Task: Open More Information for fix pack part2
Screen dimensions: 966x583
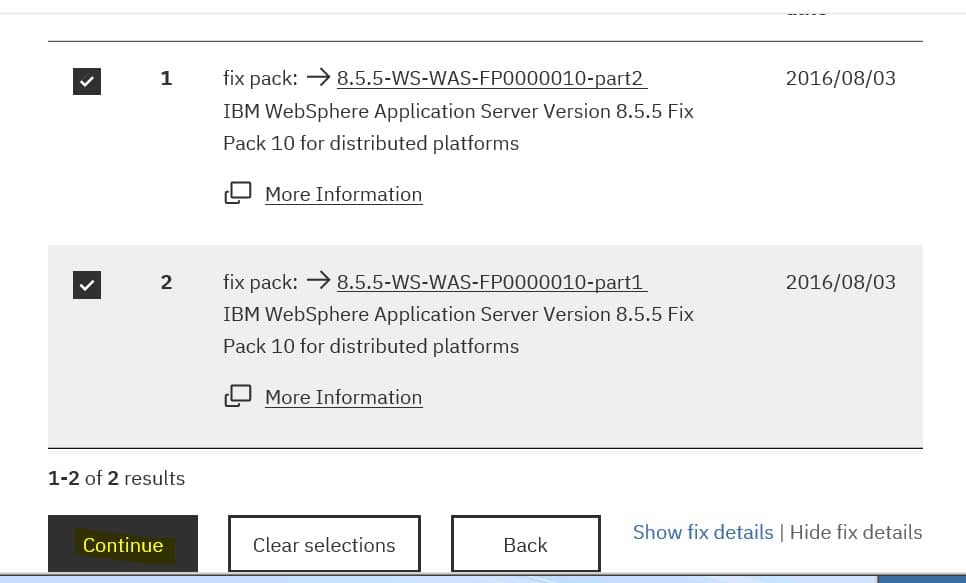Action: click(344, 194)
